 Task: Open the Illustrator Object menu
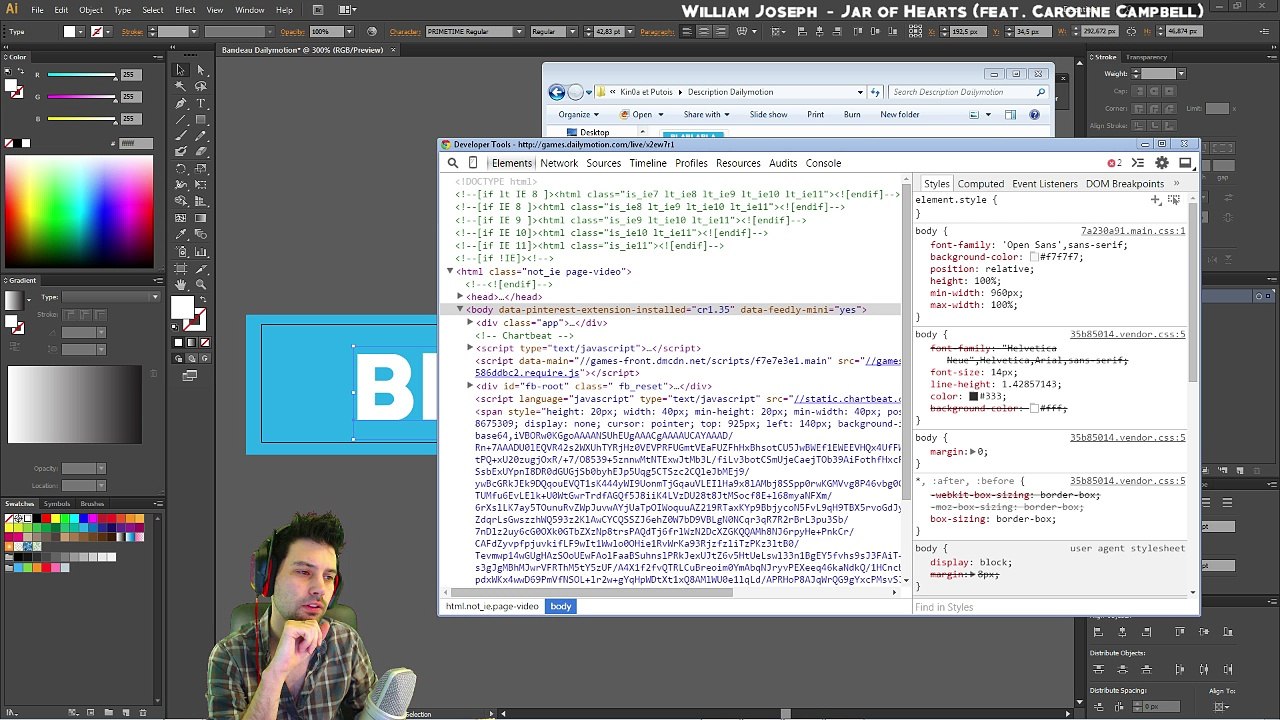pos(91,10)
